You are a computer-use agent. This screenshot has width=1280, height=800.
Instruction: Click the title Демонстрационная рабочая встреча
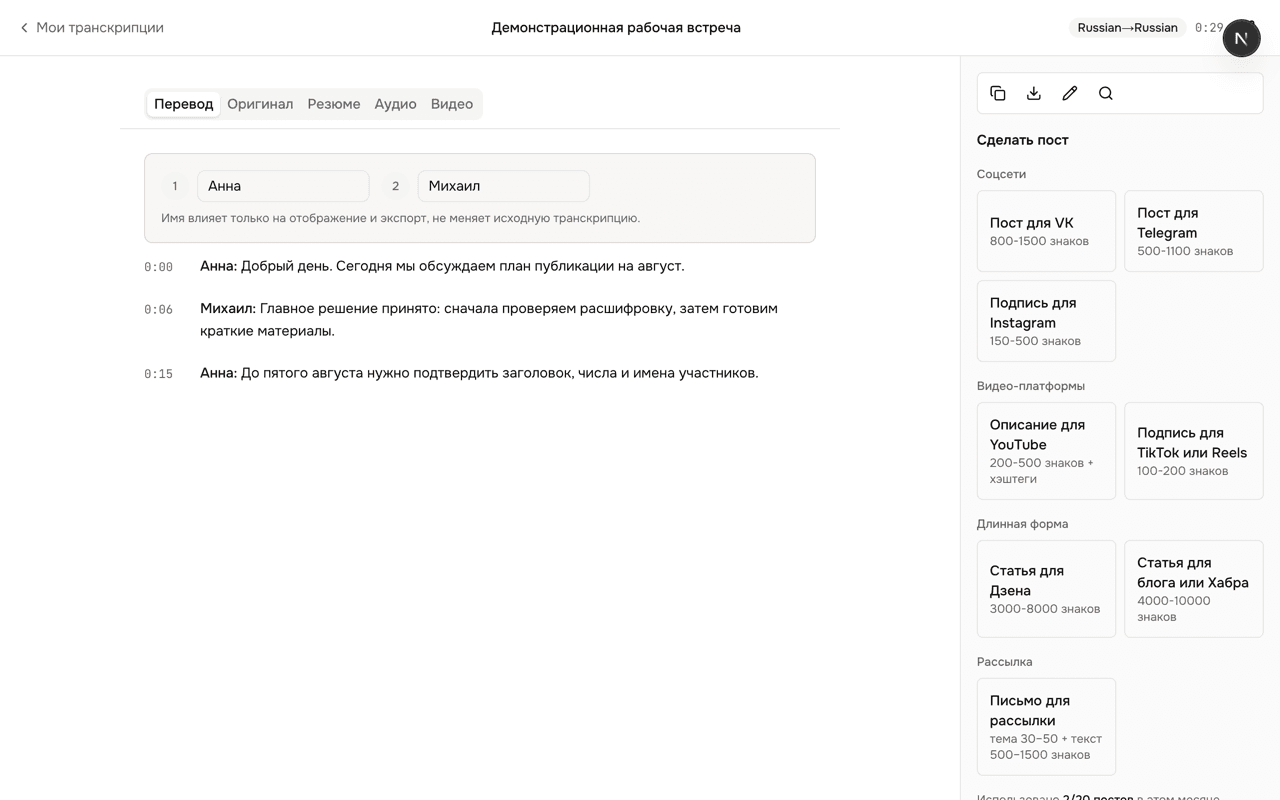click(616, 28)
